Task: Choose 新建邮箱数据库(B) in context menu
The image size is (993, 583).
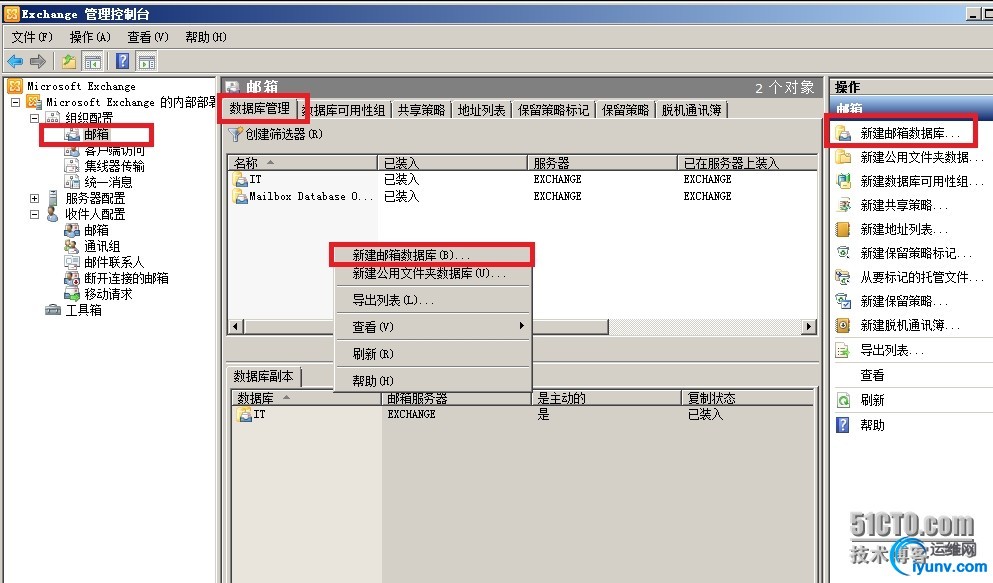Action: pos(432,255)
